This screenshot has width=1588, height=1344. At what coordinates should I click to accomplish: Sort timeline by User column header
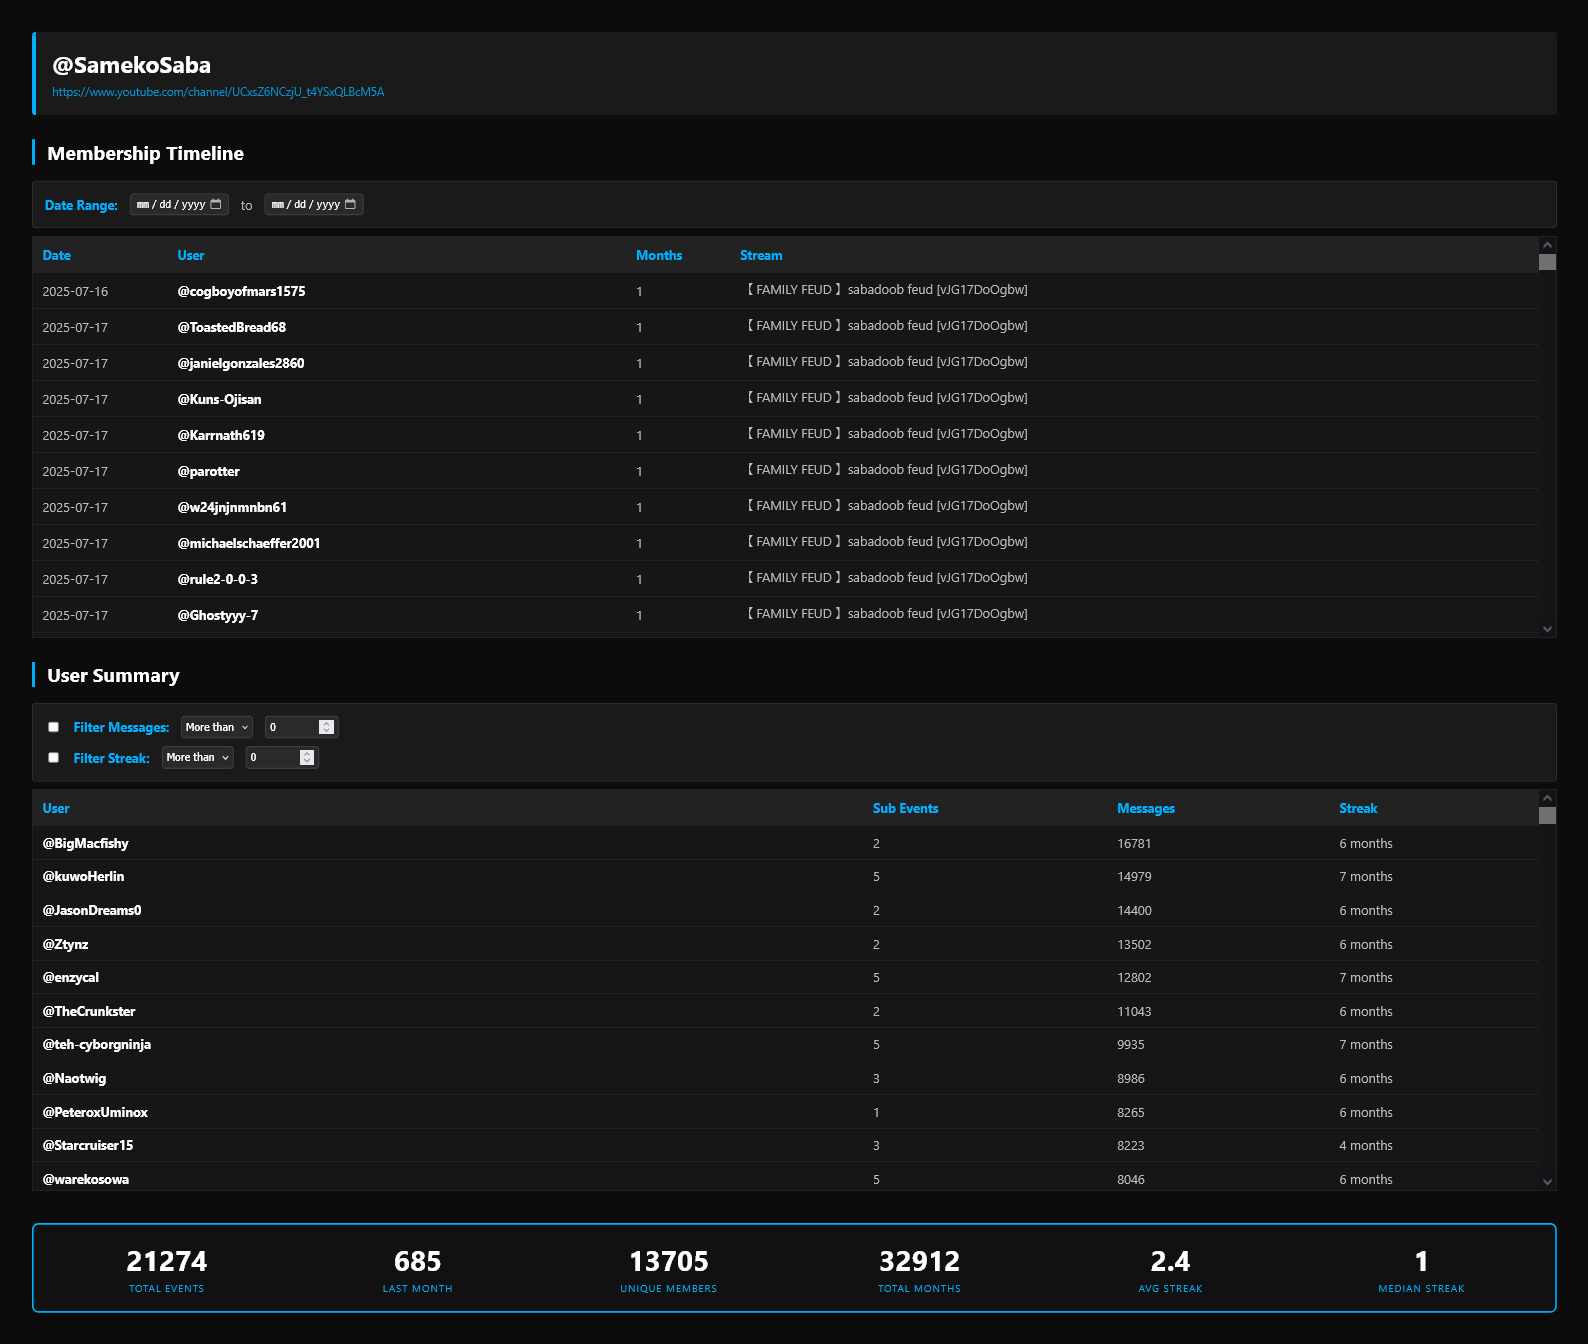click(191, 255)
